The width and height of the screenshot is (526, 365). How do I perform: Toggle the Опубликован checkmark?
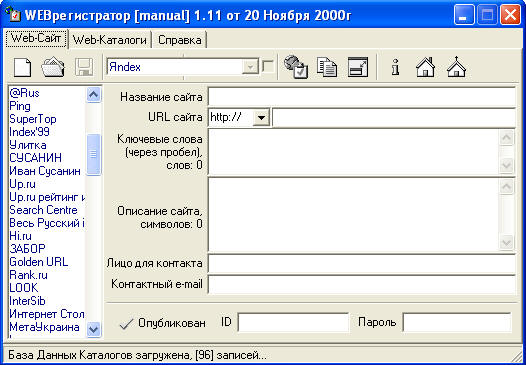pyautogui.click(x=126, y=323)
